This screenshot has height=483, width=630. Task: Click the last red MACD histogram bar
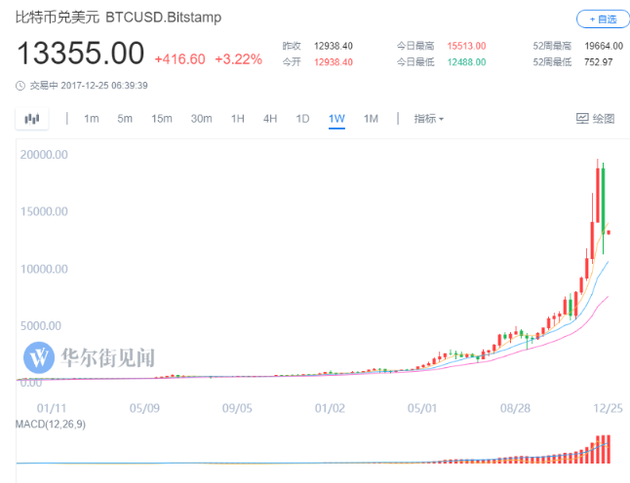(x=609, y=449)
